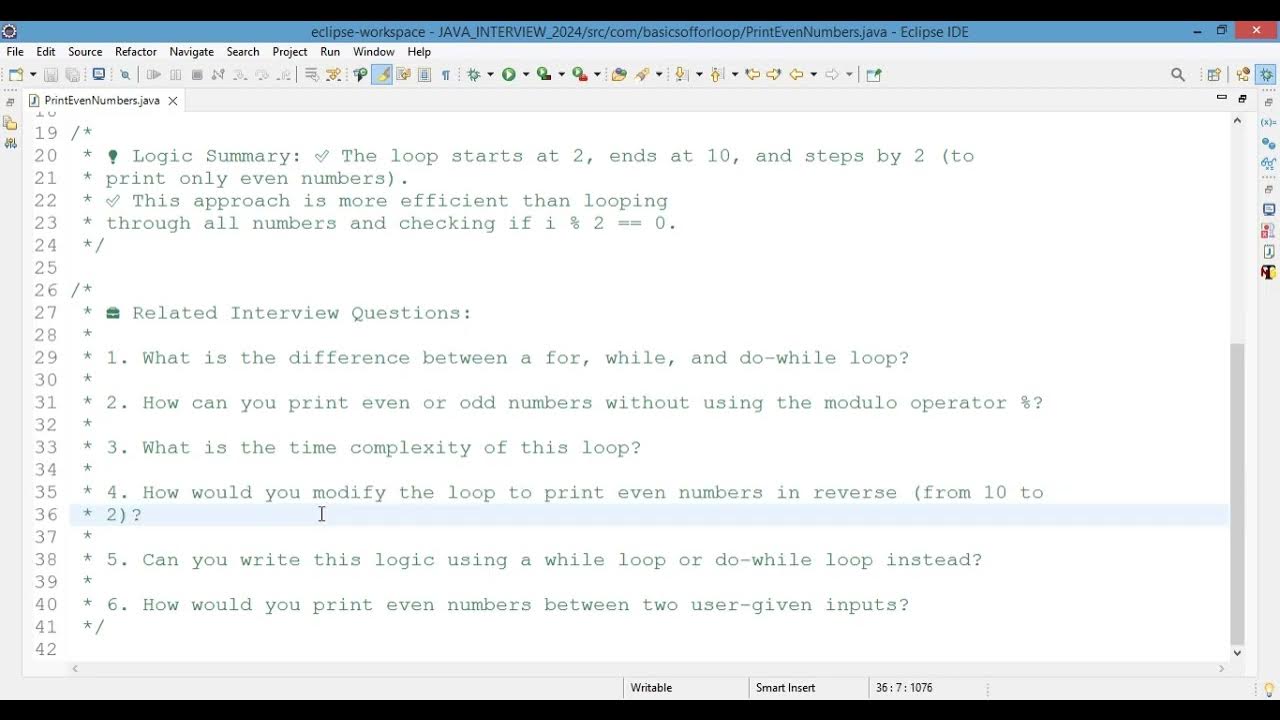The image size is (1280, 720).
Task: Click the Smart Insert status bar entry
Action: pos(785,688)
